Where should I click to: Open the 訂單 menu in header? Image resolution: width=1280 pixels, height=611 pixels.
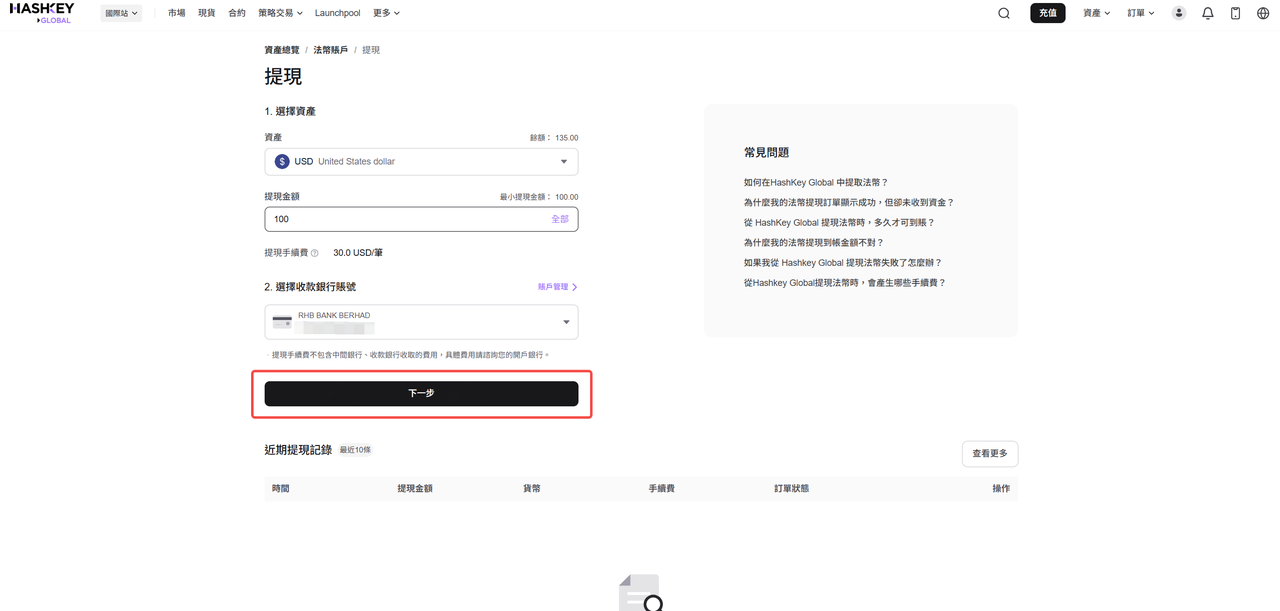click(1140, 13)
